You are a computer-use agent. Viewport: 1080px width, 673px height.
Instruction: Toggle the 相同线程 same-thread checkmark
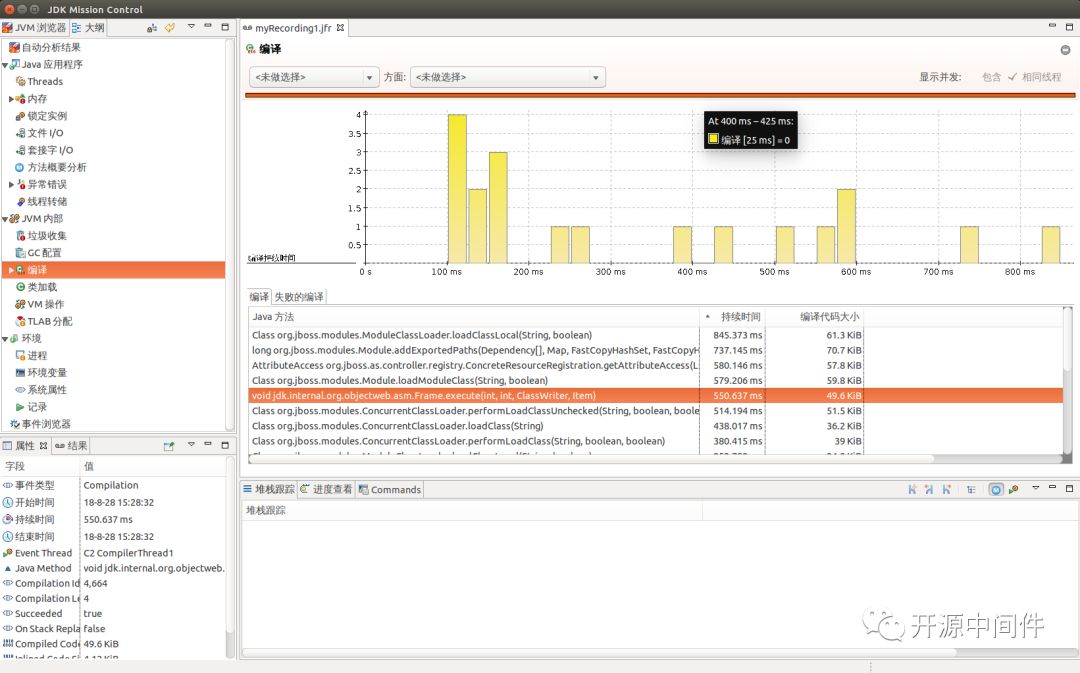(x=1035, y=76)
